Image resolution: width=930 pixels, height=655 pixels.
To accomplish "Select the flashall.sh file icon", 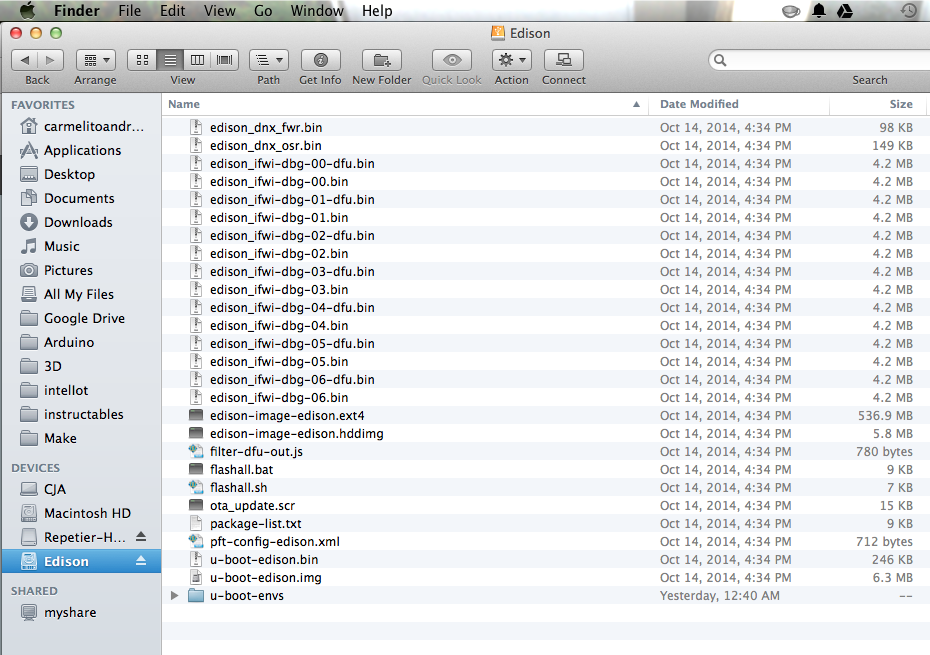I will click(196, 487).
